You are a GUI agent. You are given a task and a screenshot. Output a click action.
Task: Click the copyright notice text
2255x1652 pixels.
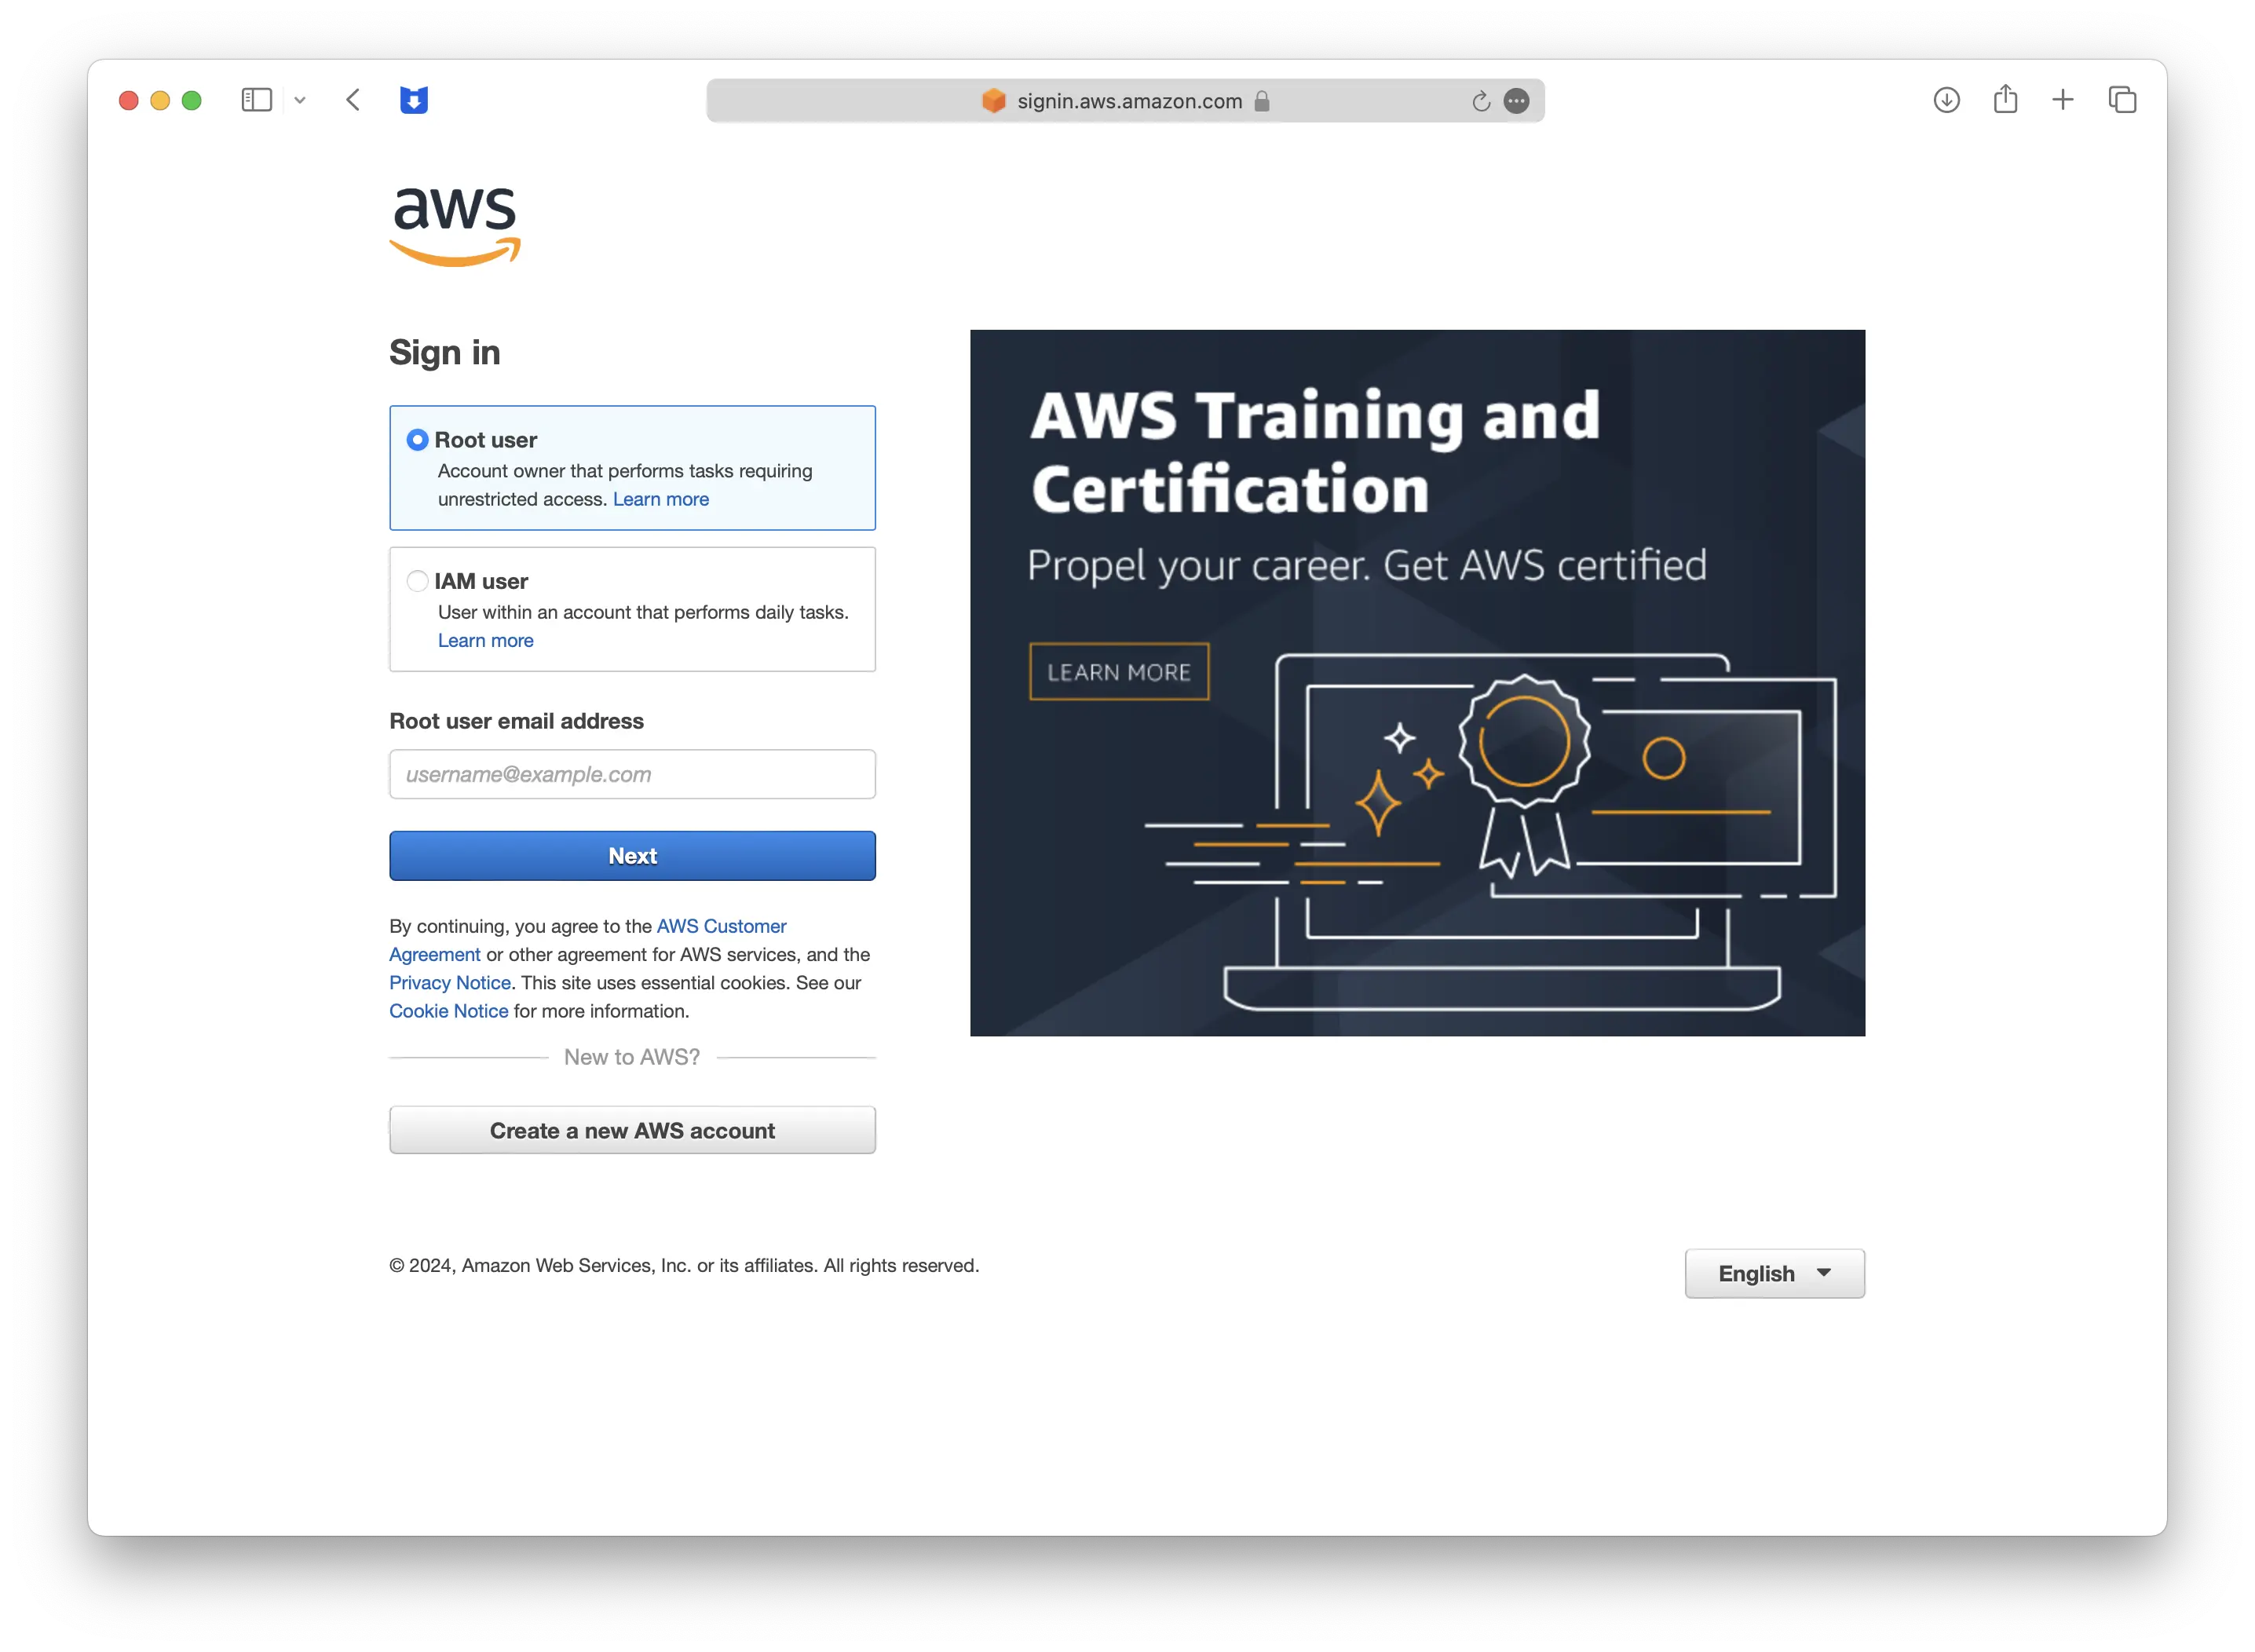pyautogui.click(x=684, y=1265)
